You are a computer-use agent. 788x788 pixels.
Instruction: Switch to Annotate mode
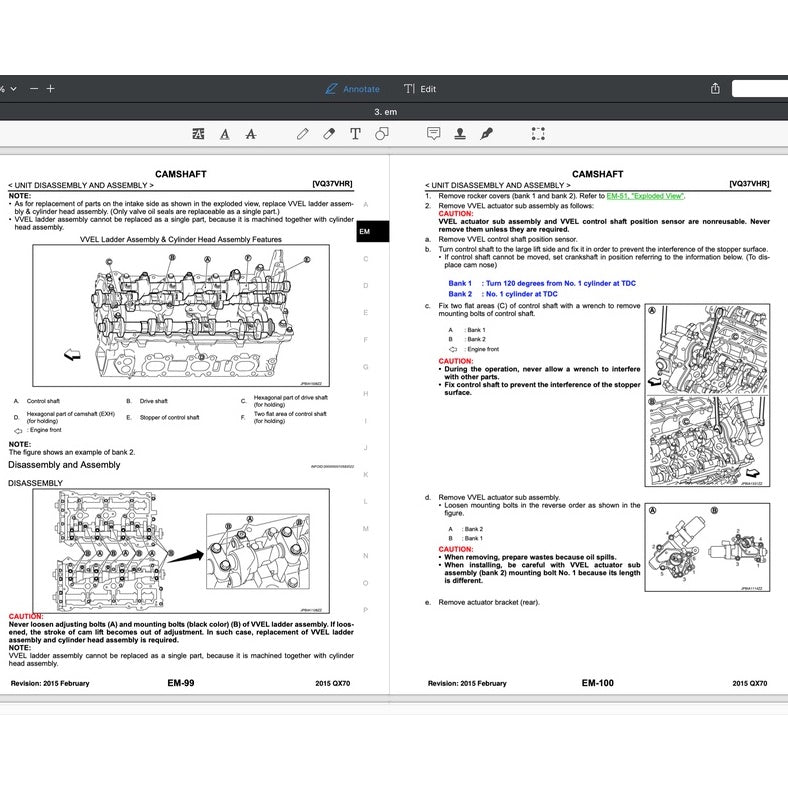pyautogui.click(x=352, y=89)
